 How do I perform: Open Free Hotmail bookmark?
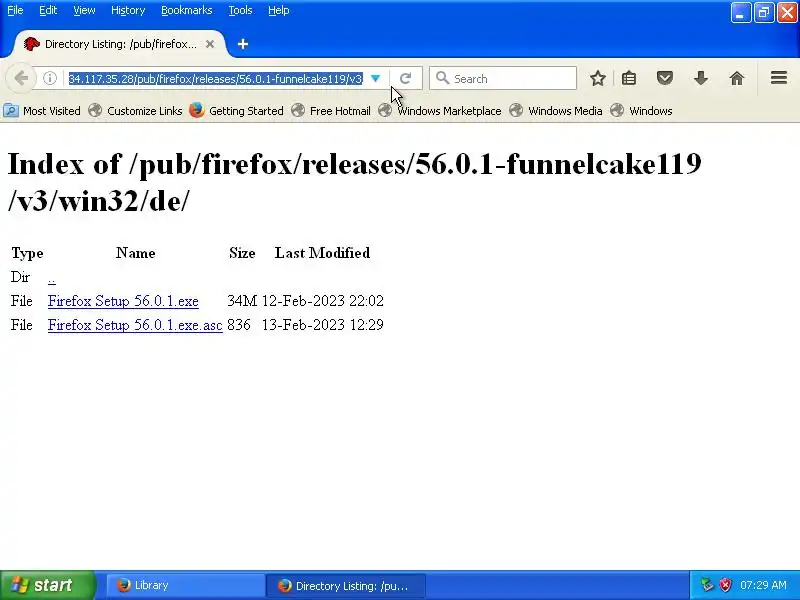coord(331,111)
